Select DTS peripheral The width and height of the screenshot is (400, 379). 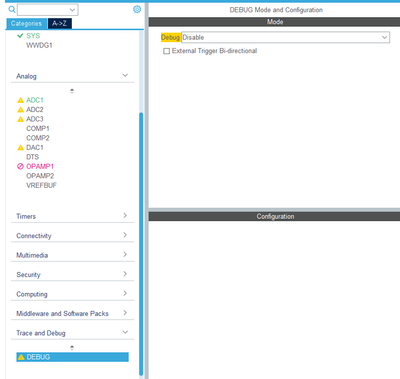click(x=32, y=157)
